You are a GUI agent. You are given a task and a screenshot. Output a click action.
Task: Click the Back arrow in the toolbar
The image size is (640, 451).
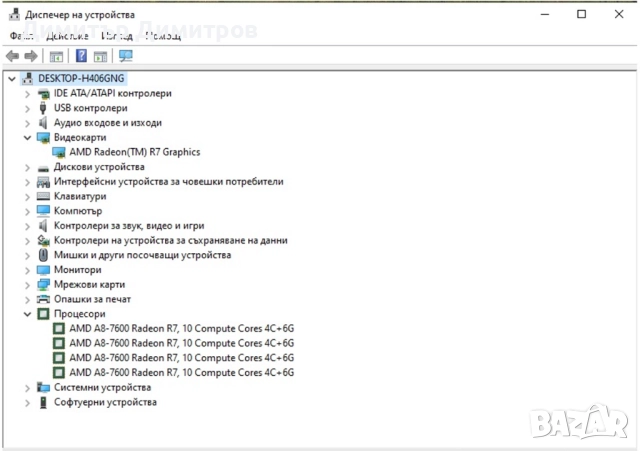tap(12, 56)
